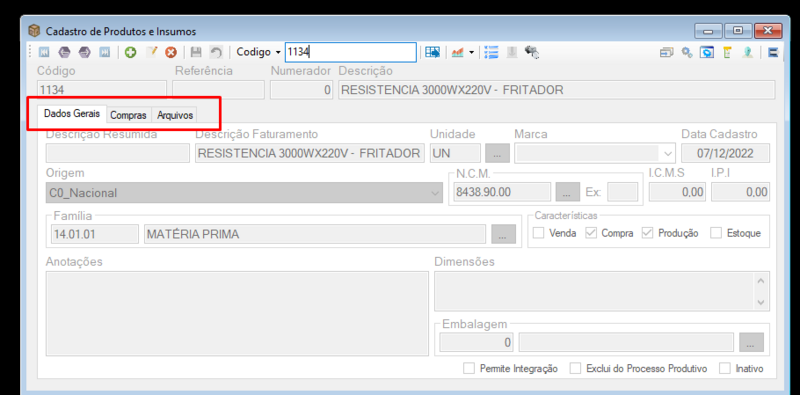Click the N.C.M. lookup ellipsis button

pos(567,193)
